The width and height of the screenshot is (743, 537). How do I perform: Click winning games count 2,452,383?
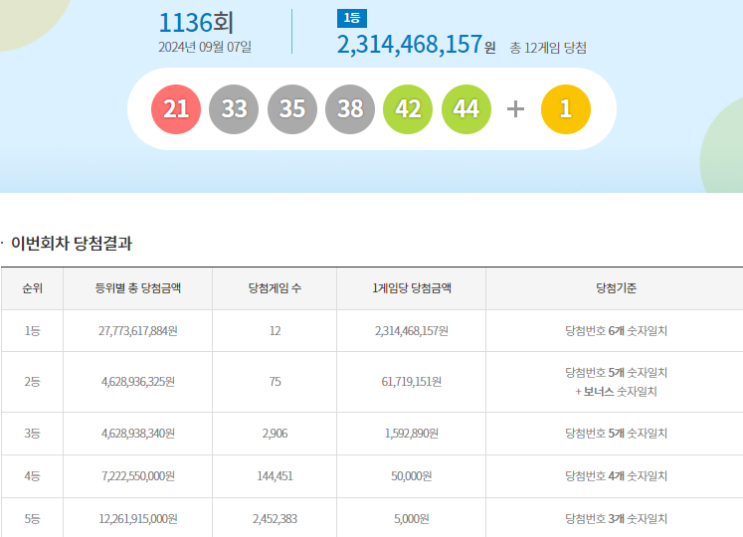[x=275, y=519]
